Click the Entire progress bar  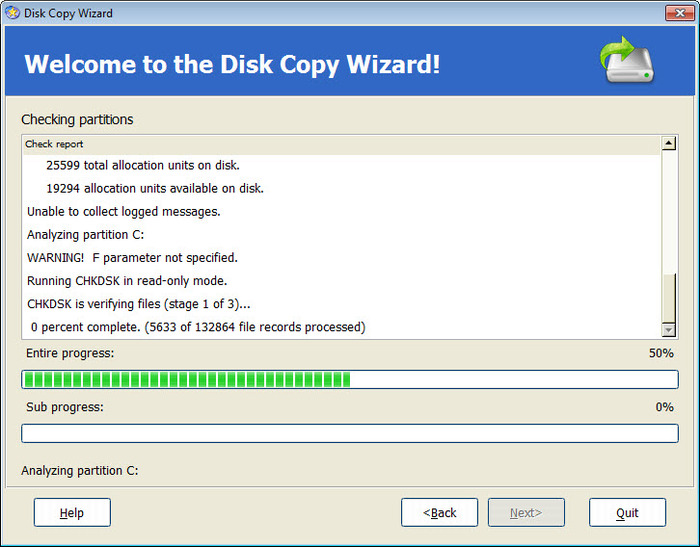click(350, 380)
